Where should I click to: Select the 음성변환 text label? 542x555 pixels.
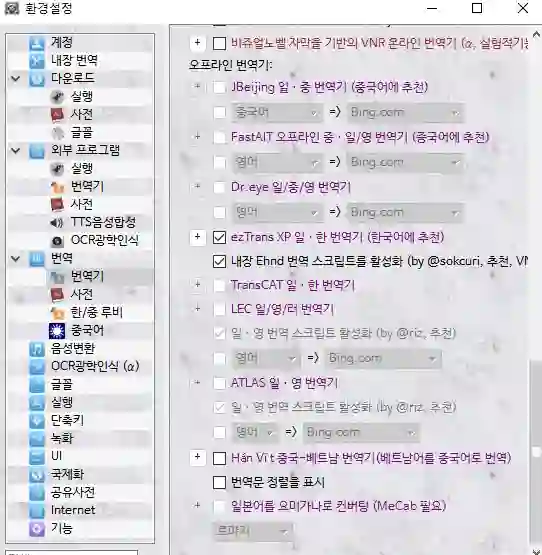[73, 349]
